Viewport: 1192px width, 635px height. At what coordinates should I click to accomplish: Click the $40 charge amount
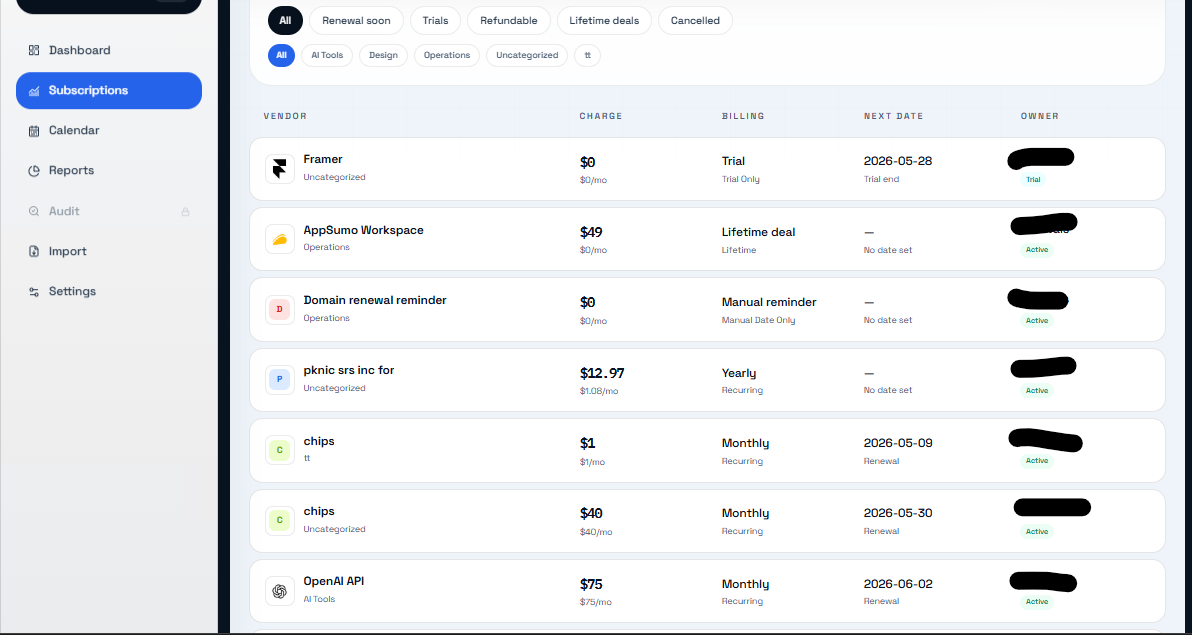coord(591,513)
